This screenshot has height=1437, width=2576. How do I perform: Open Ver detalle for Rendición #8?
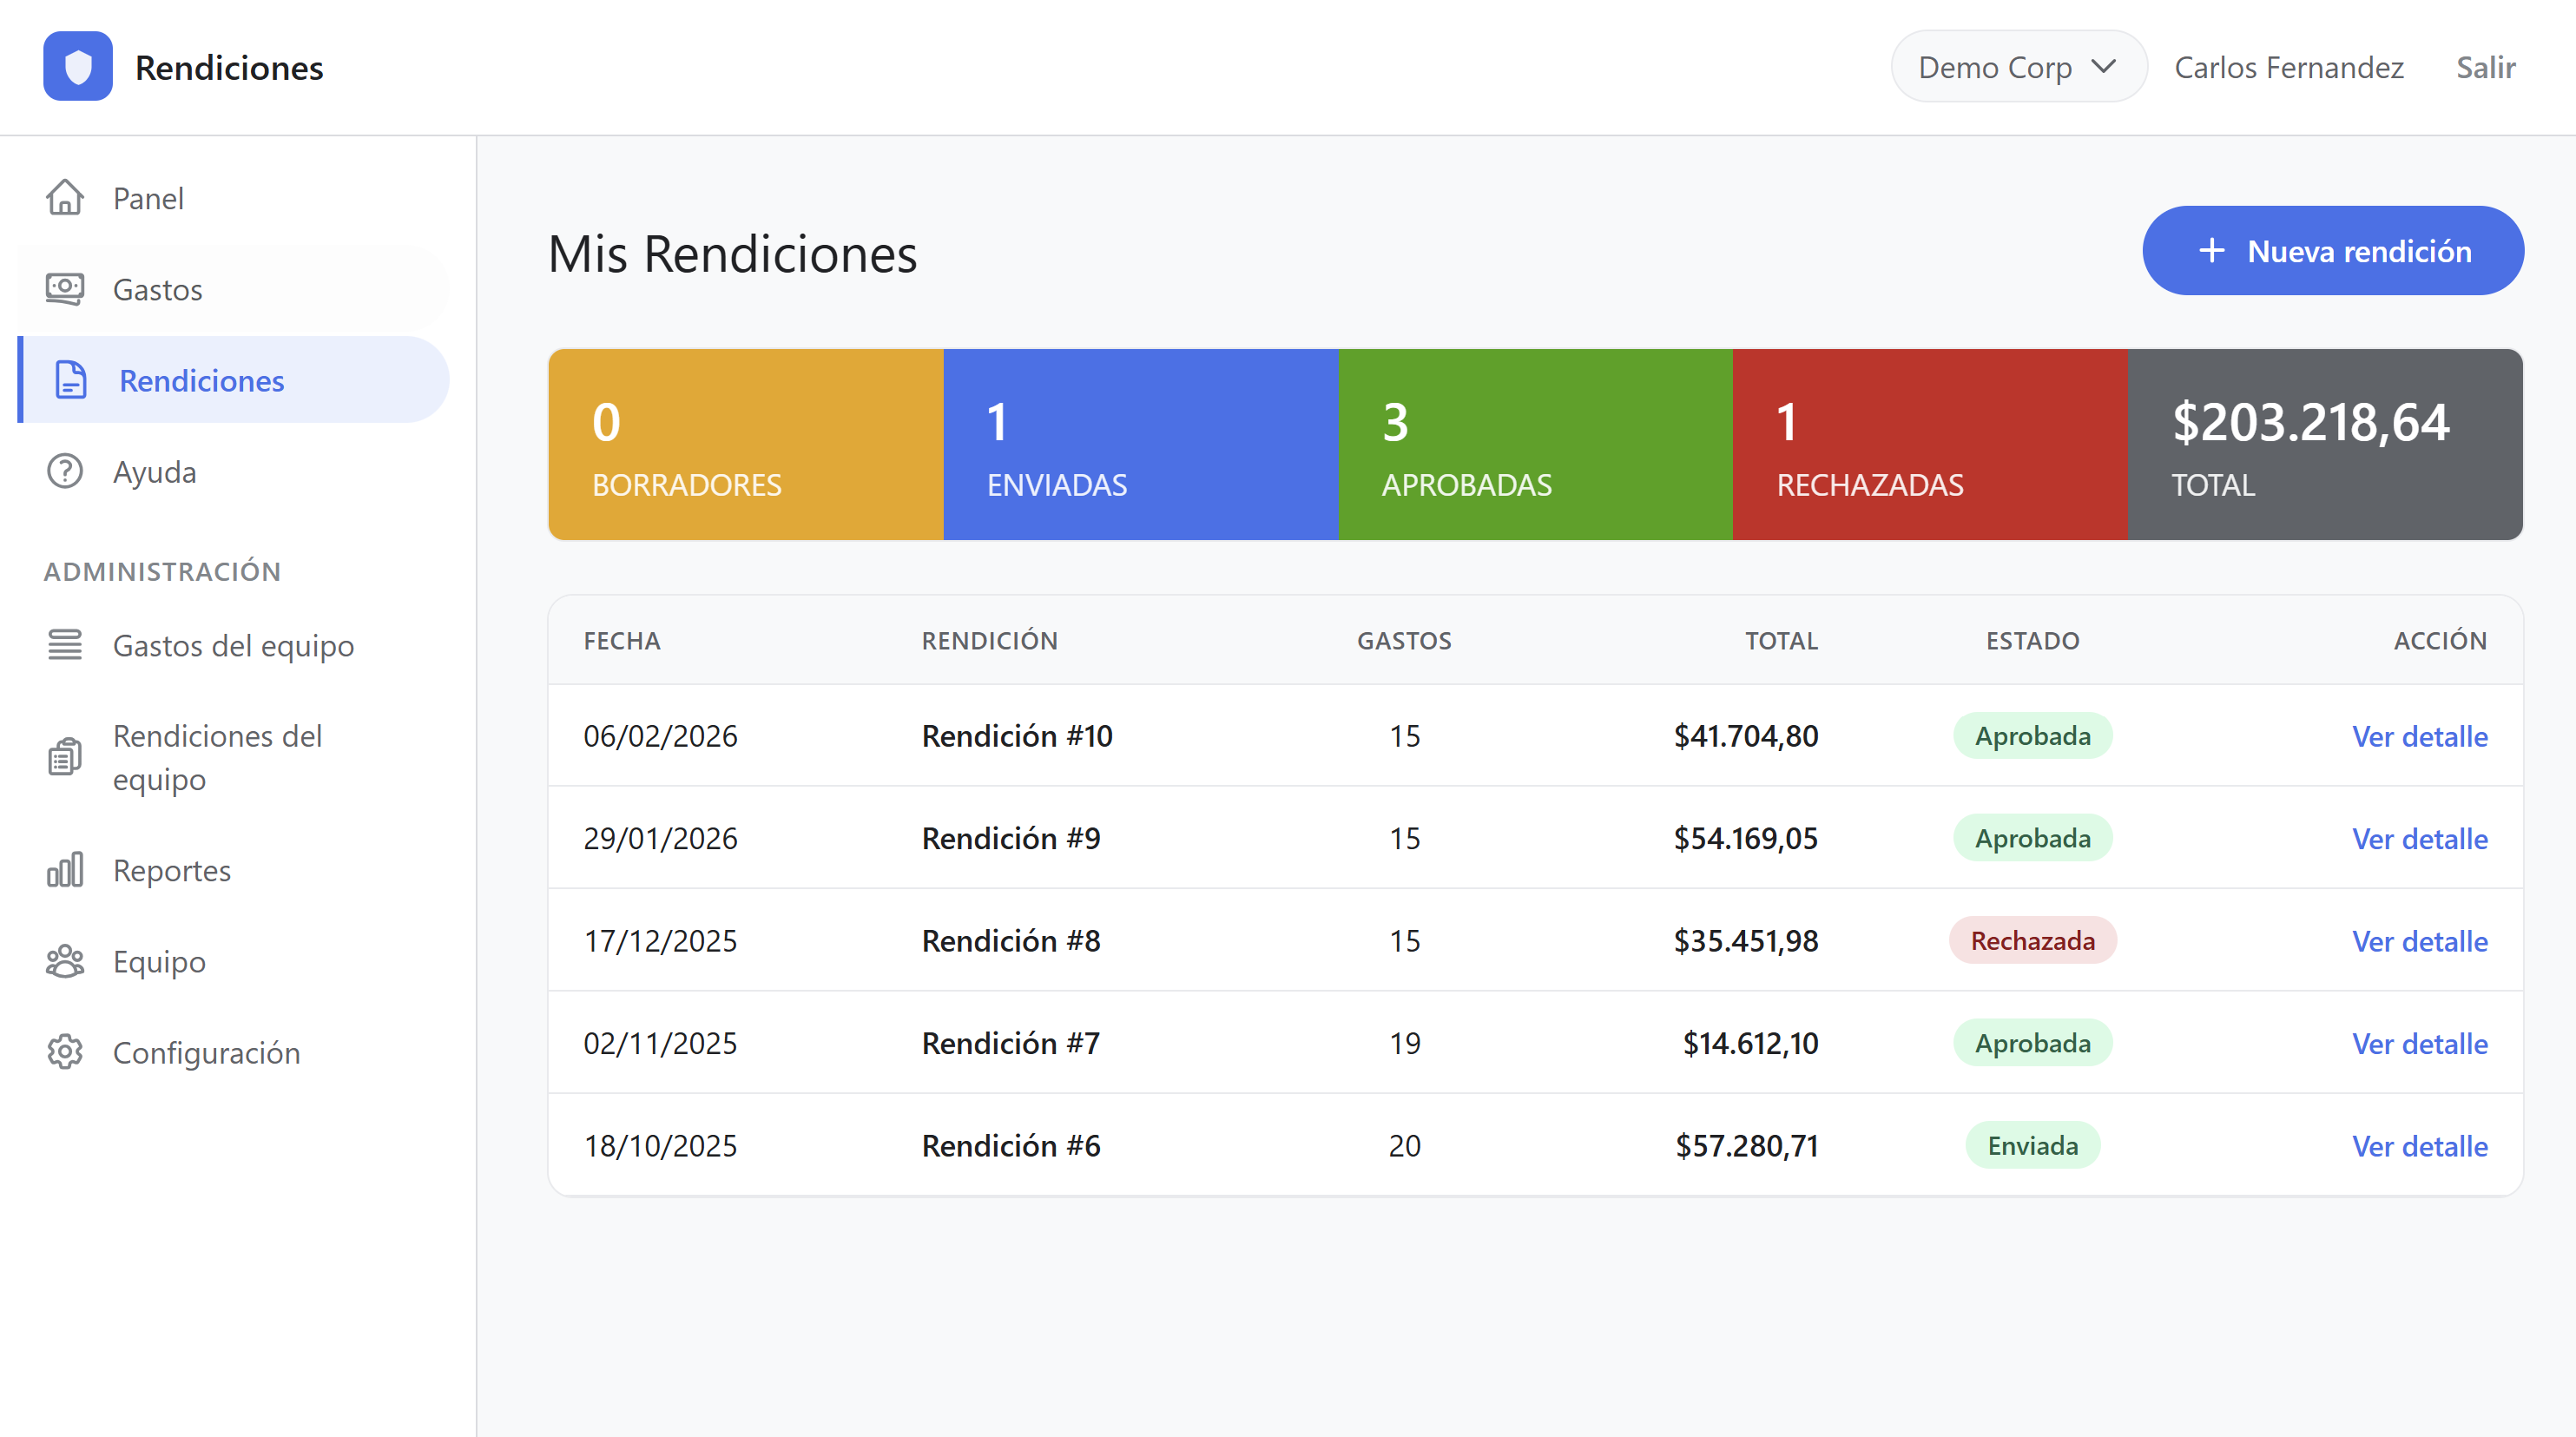2420,941
